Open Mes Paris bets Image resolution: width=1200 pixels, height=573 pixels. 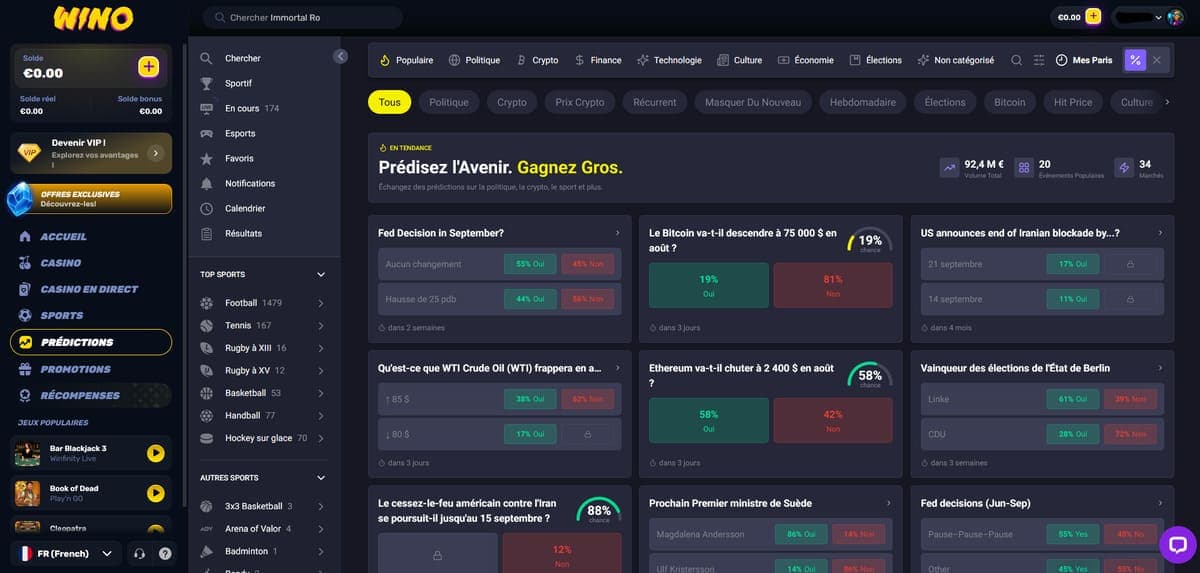pos(1084,60)
